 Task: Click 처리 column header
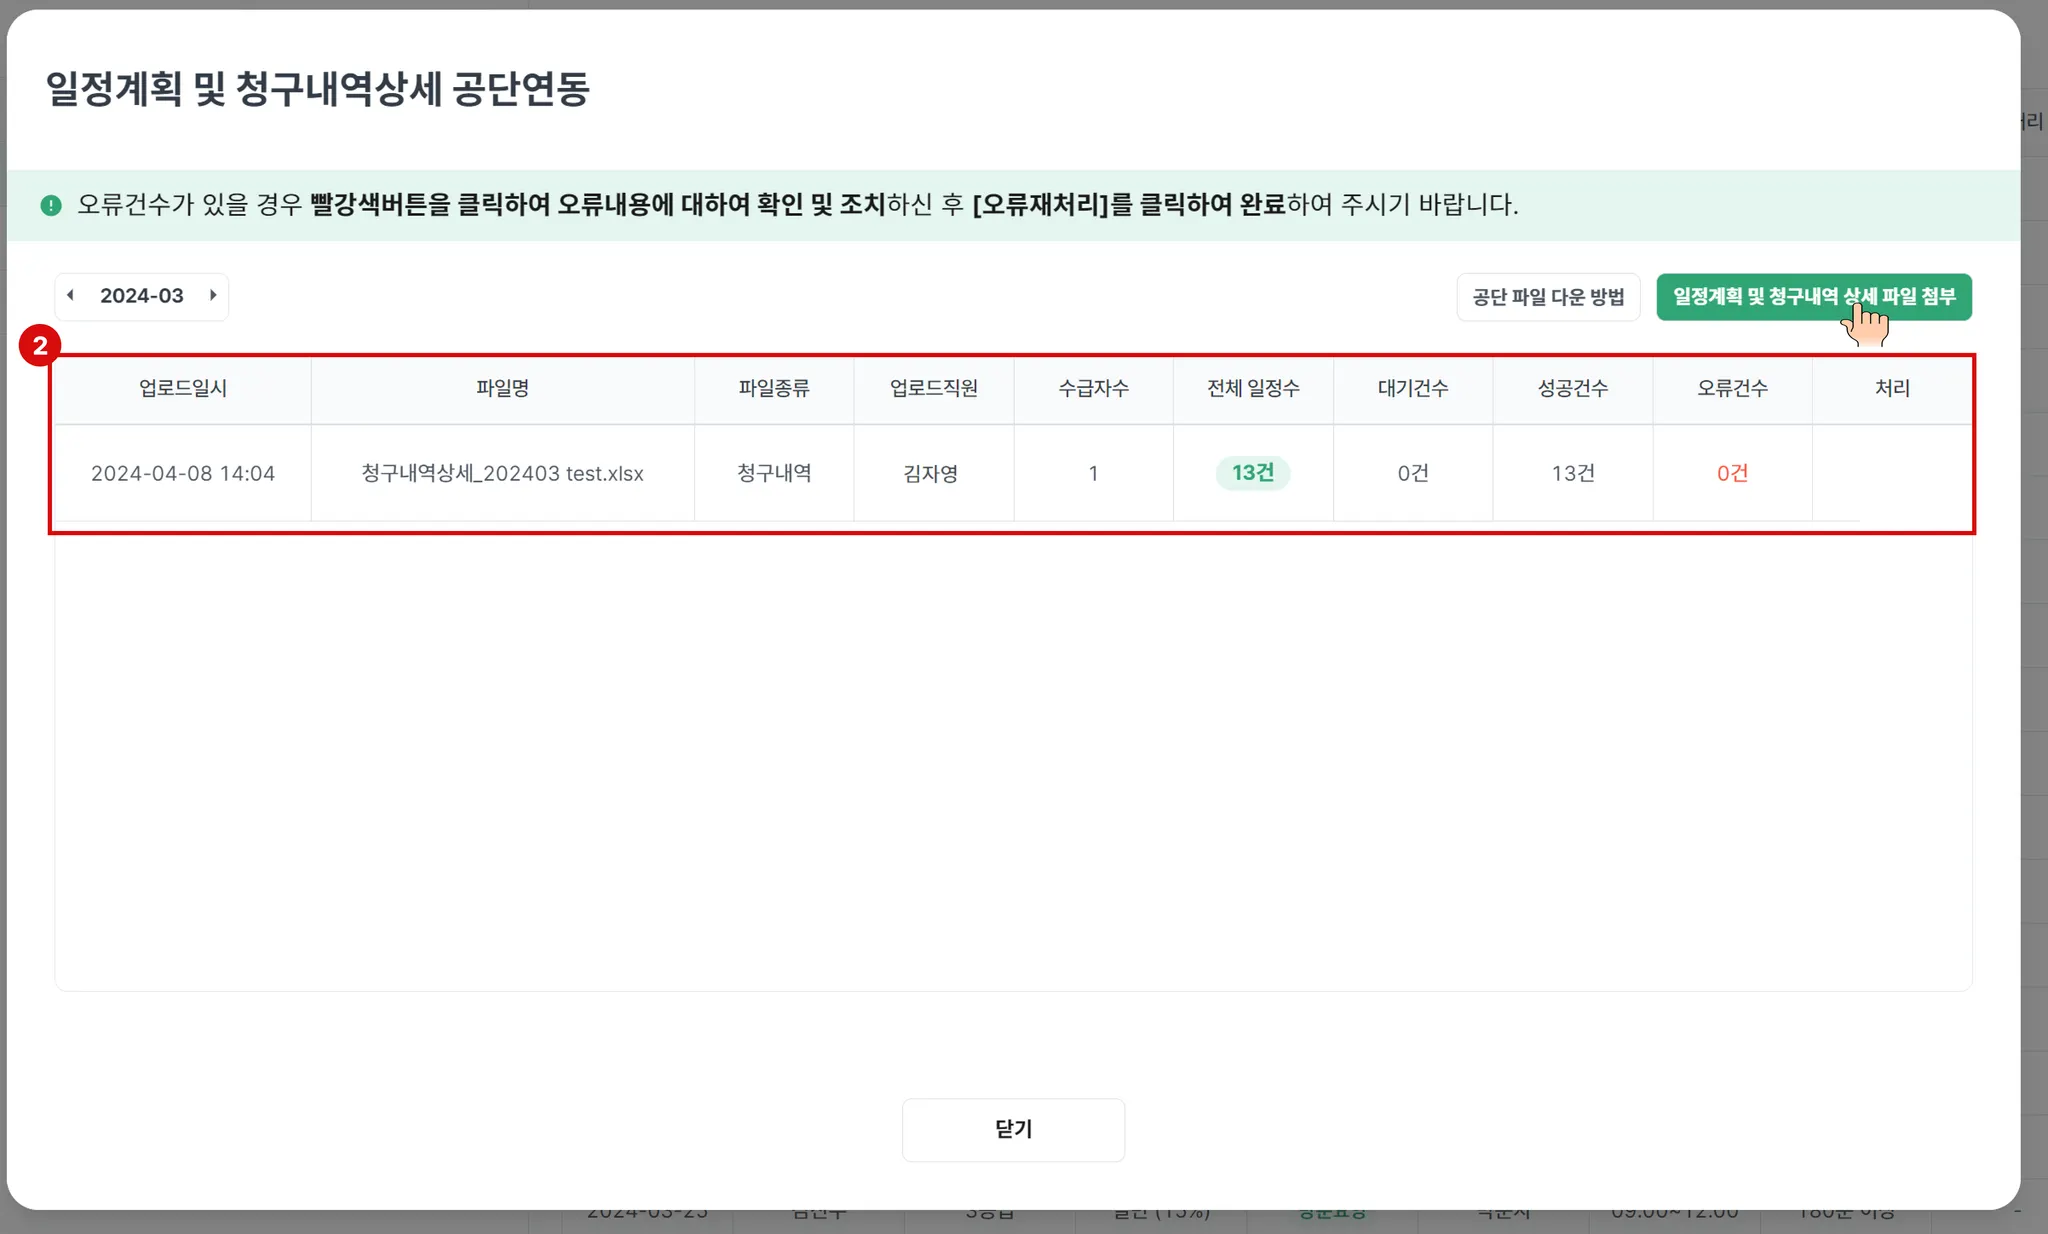[x=1891, y=388]
